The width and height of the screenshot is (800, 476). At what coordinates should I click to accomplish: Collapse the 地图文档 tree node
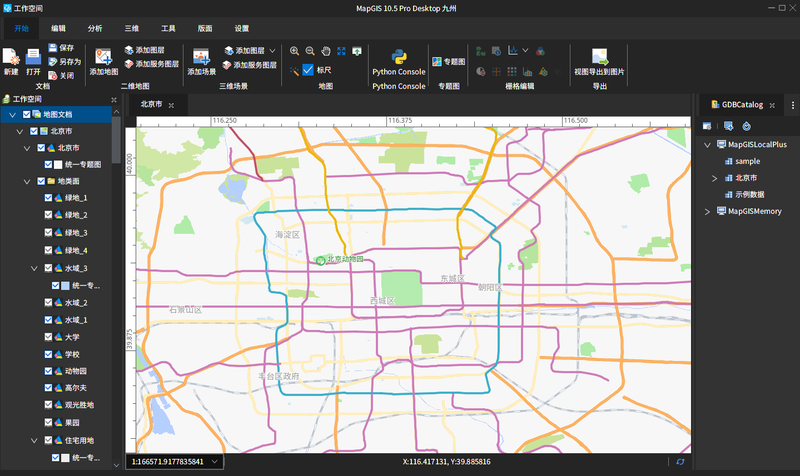[13, 115]
